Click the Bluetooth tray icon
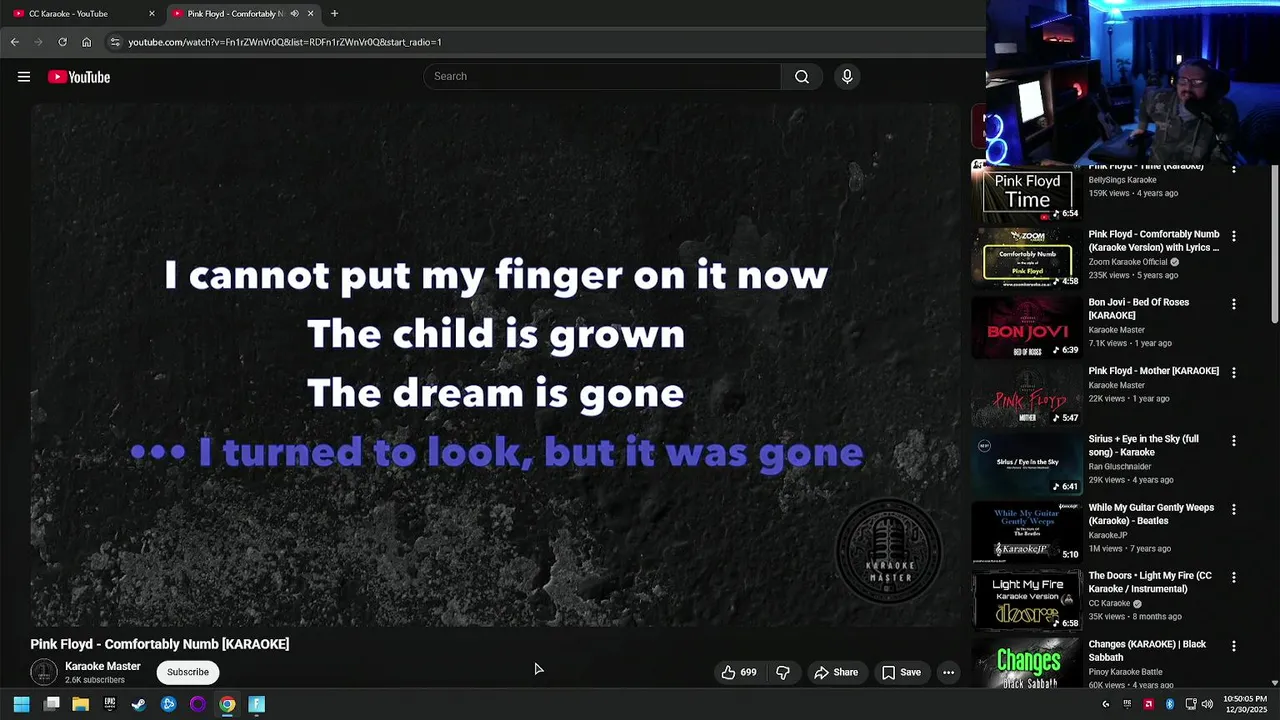This screenshot has height=720, width=1280. pyautogui.click(x=1169, y=704)
